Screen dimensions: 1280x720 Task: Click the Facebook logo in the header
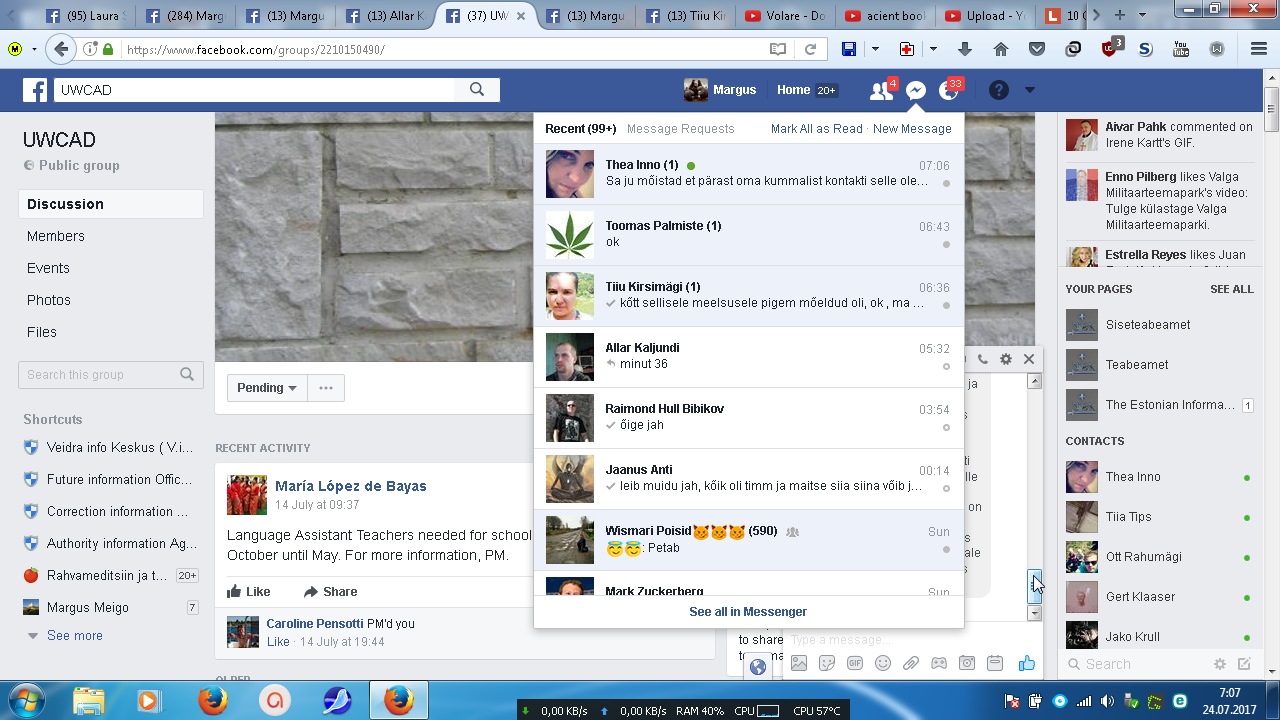click(x=35, y=90)
